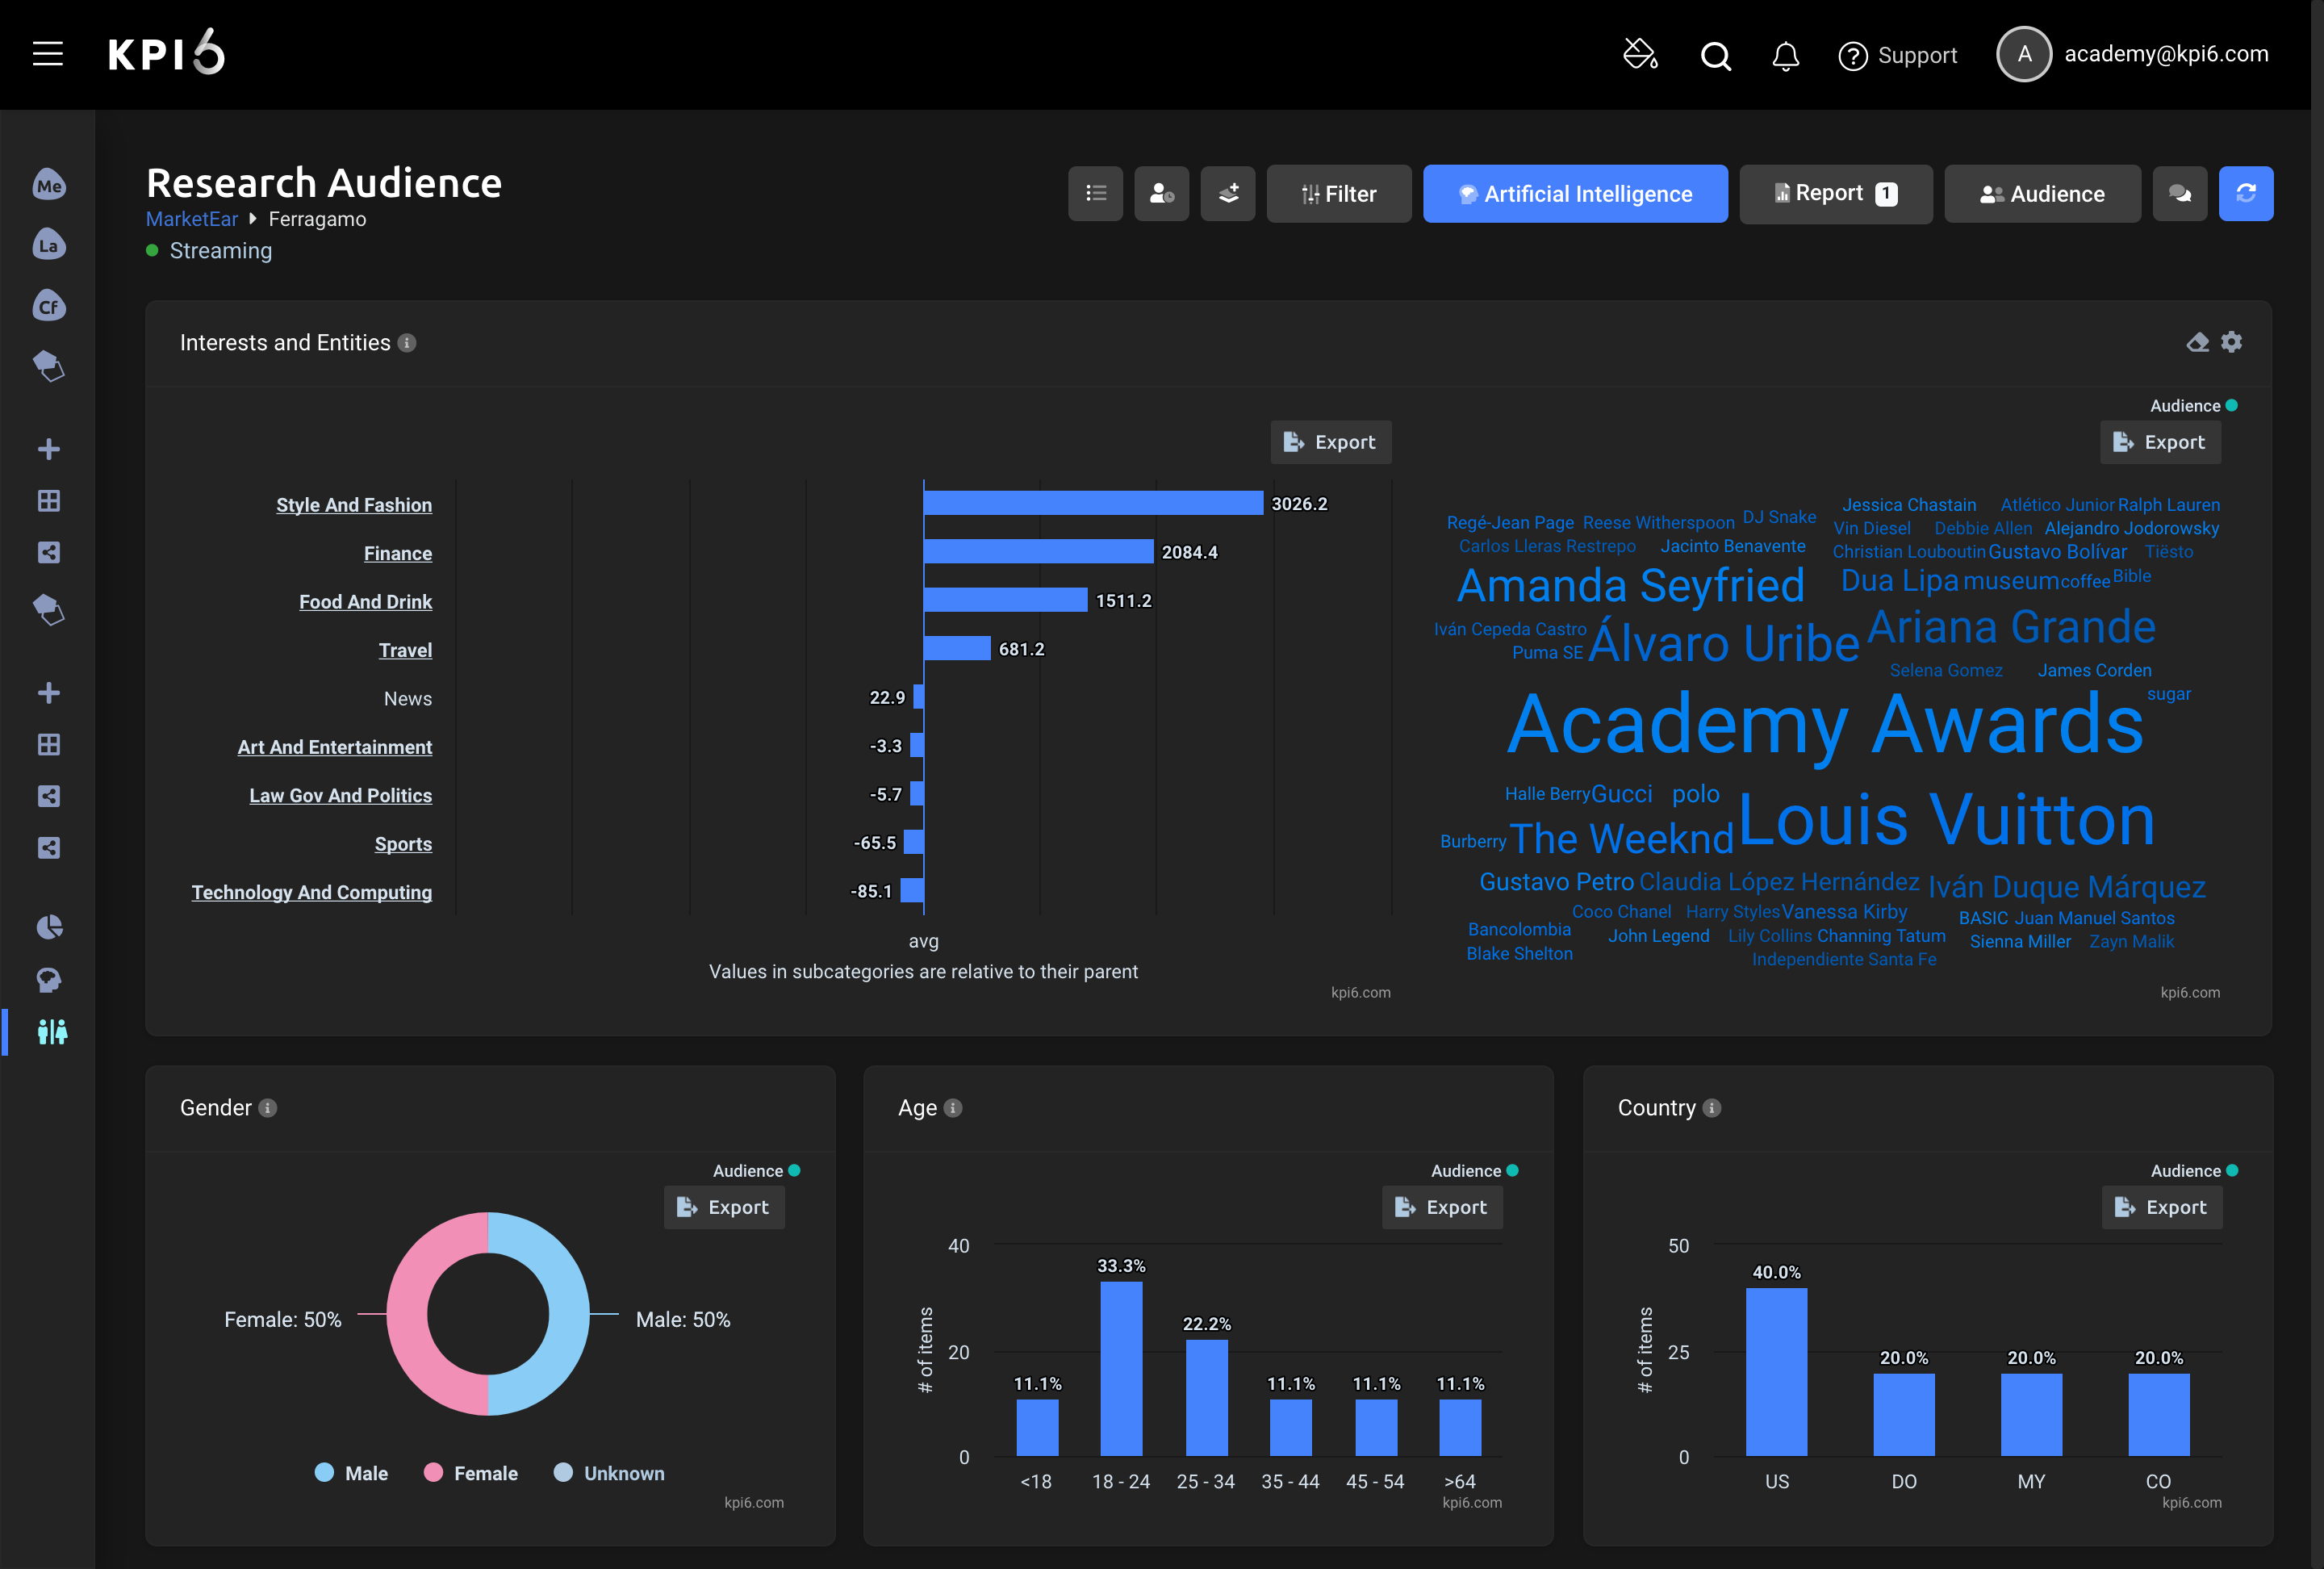
Task: Open the academy@kpi6.com account menu
Action: [2166, 54]
